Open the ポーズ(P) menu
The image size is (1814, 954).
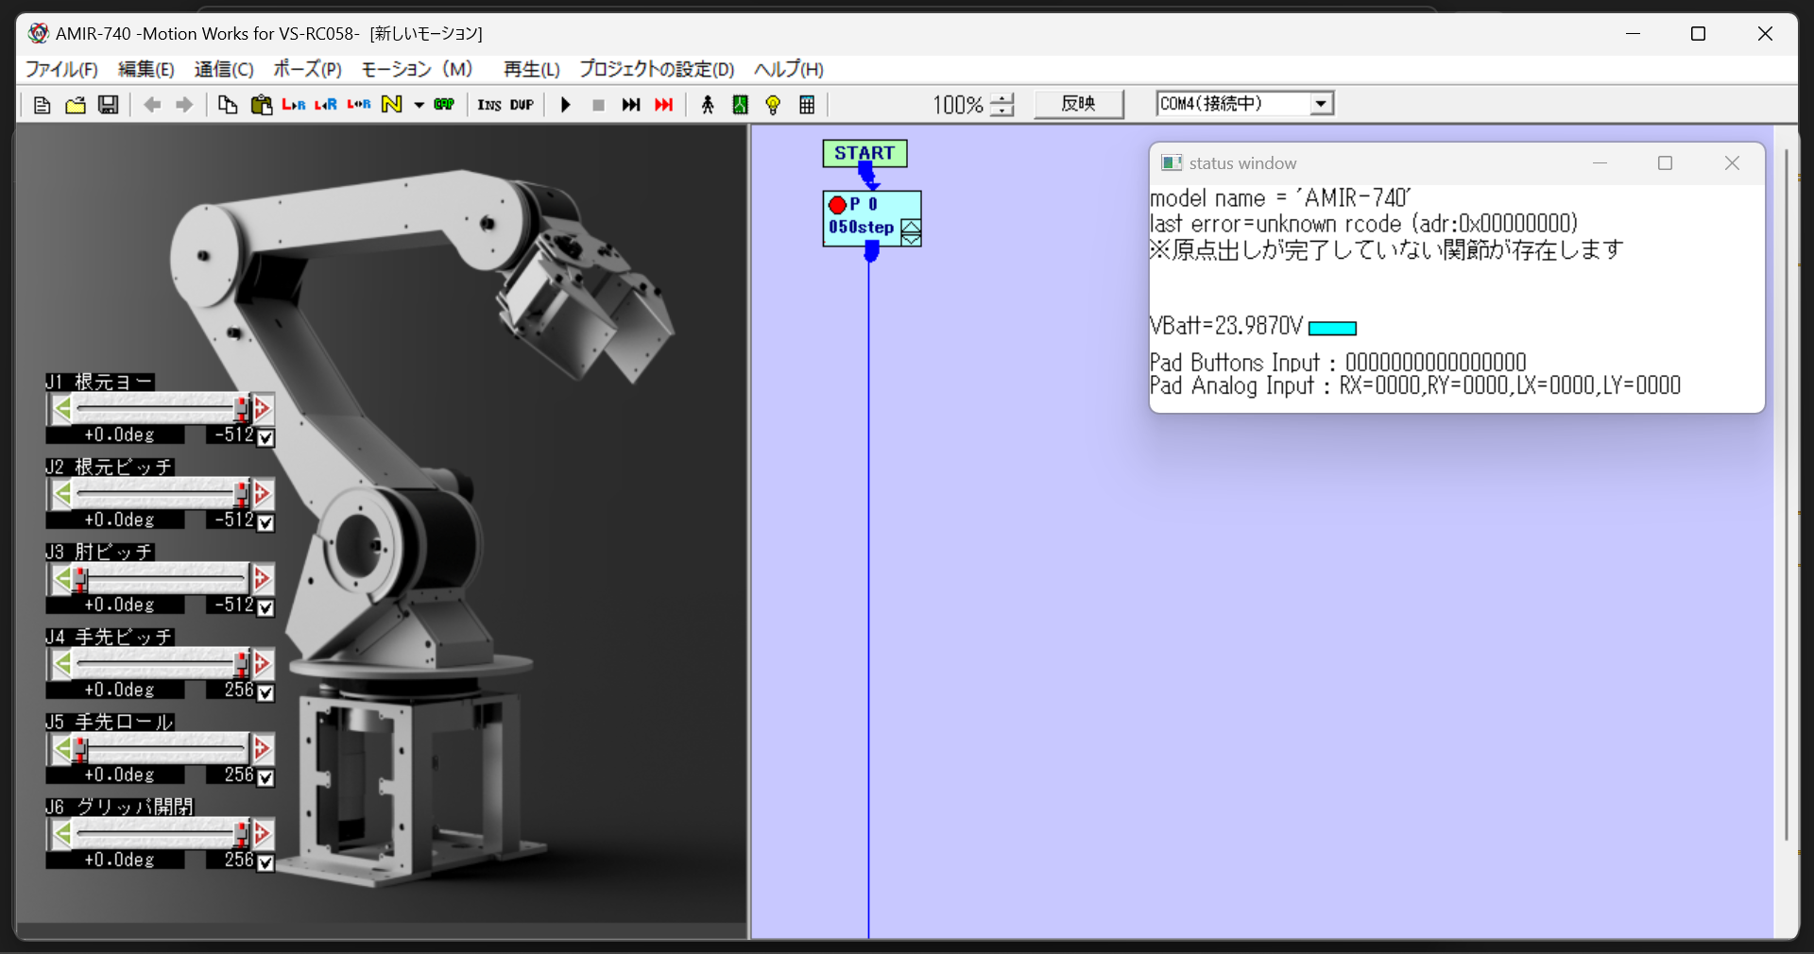coord(305,69)
